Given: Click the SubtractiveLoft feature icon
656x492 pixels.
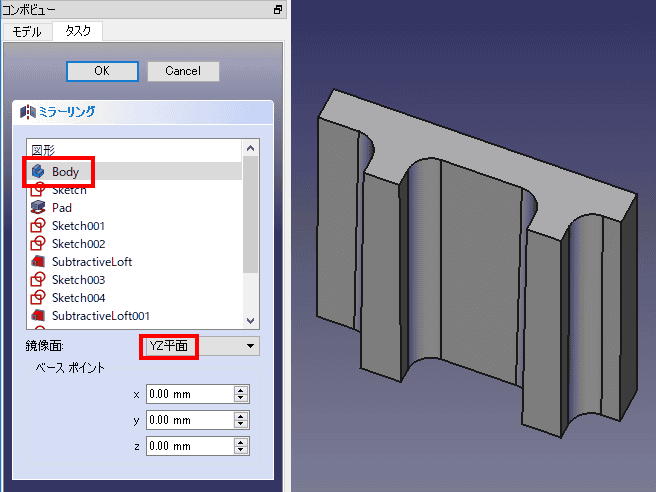Looking at the screenshot, I should tap(38, 261).
